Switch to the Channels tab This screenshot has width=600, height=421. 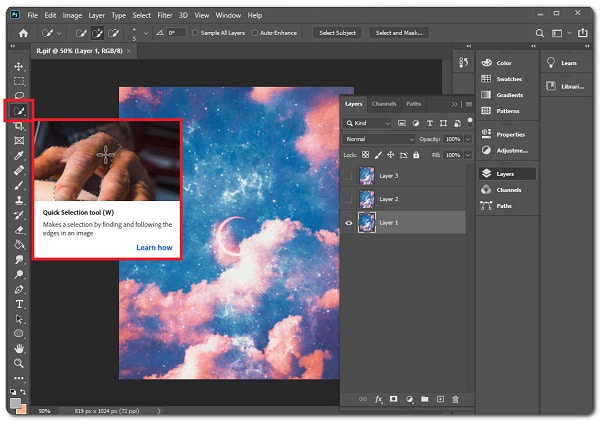[x=384, y=104]
